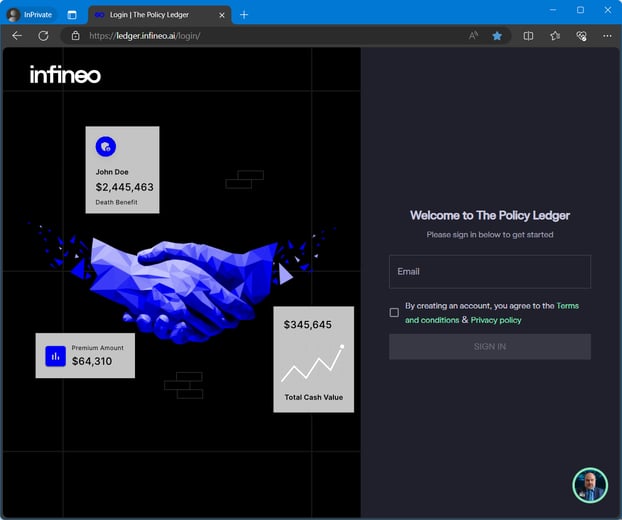622x520 pixels.
Task: Open Browser essentials heart icon
Action: tap(581, 36)
